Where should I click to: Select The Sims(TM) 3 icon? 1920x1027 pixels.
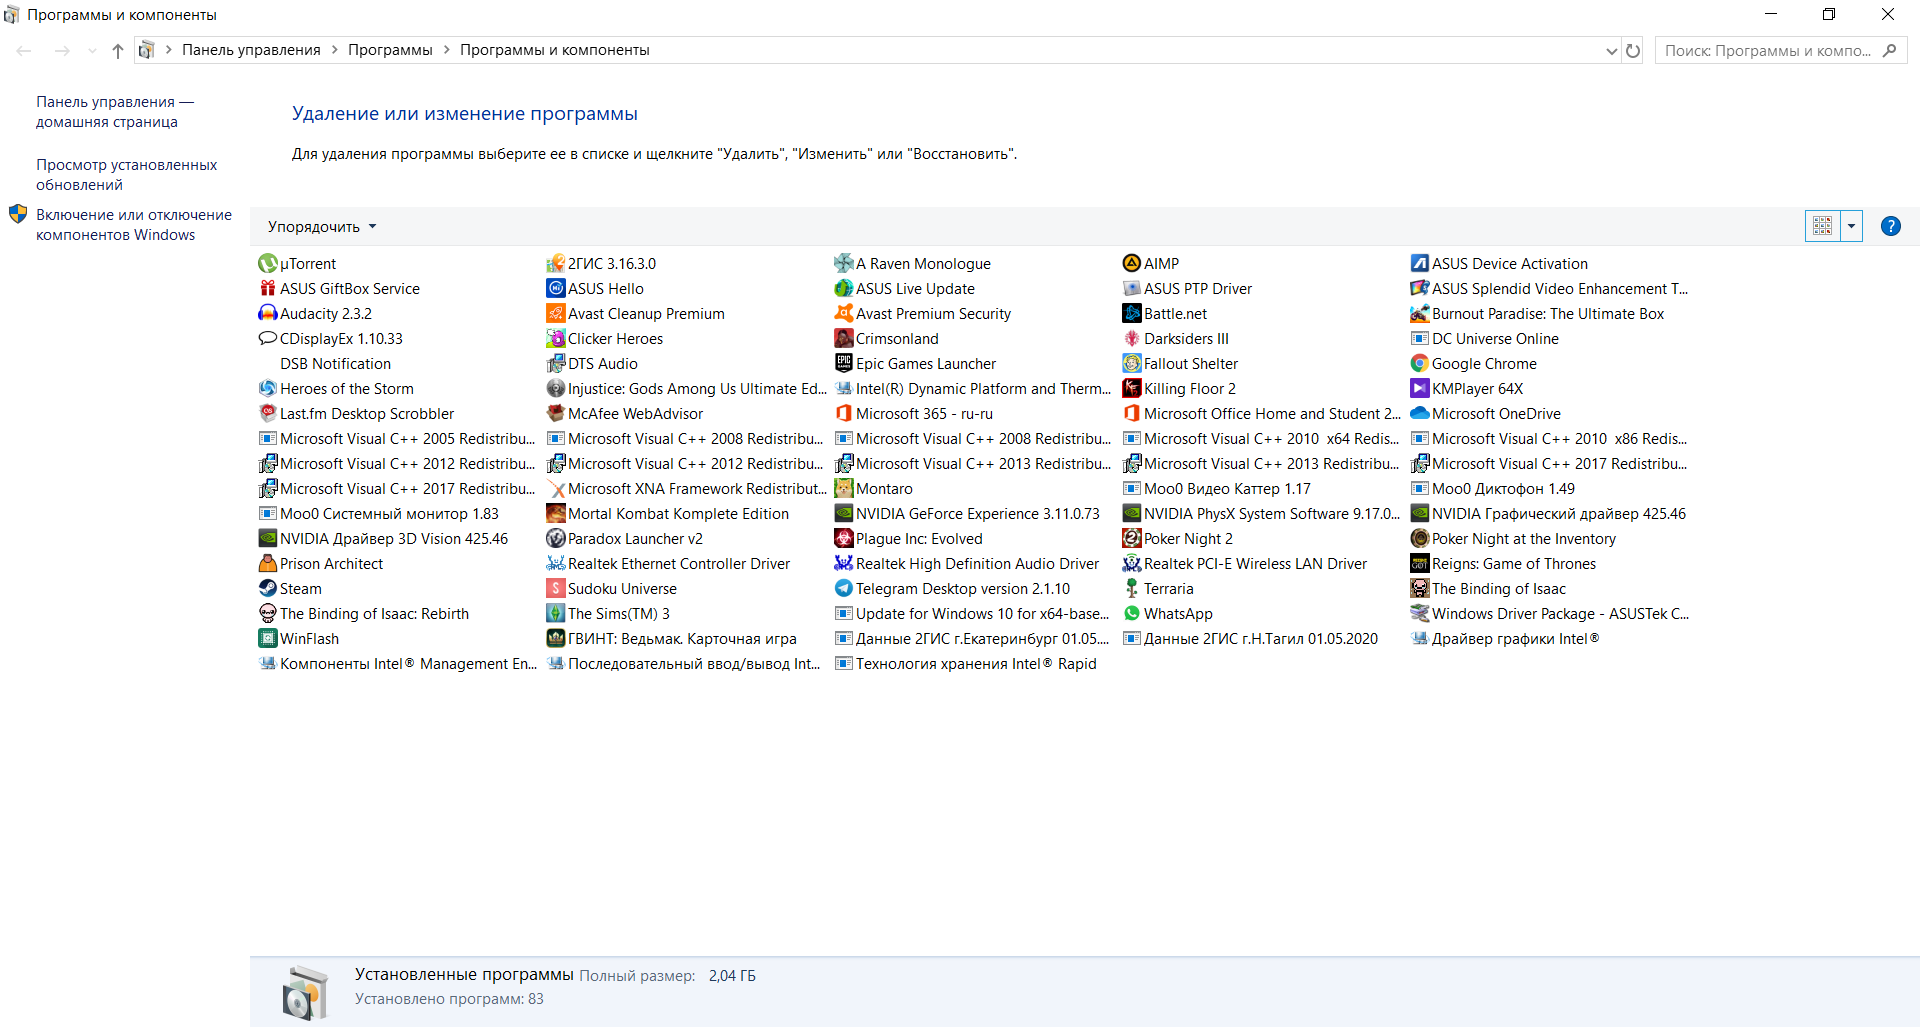pyautogui.click(x=555, y=614)
